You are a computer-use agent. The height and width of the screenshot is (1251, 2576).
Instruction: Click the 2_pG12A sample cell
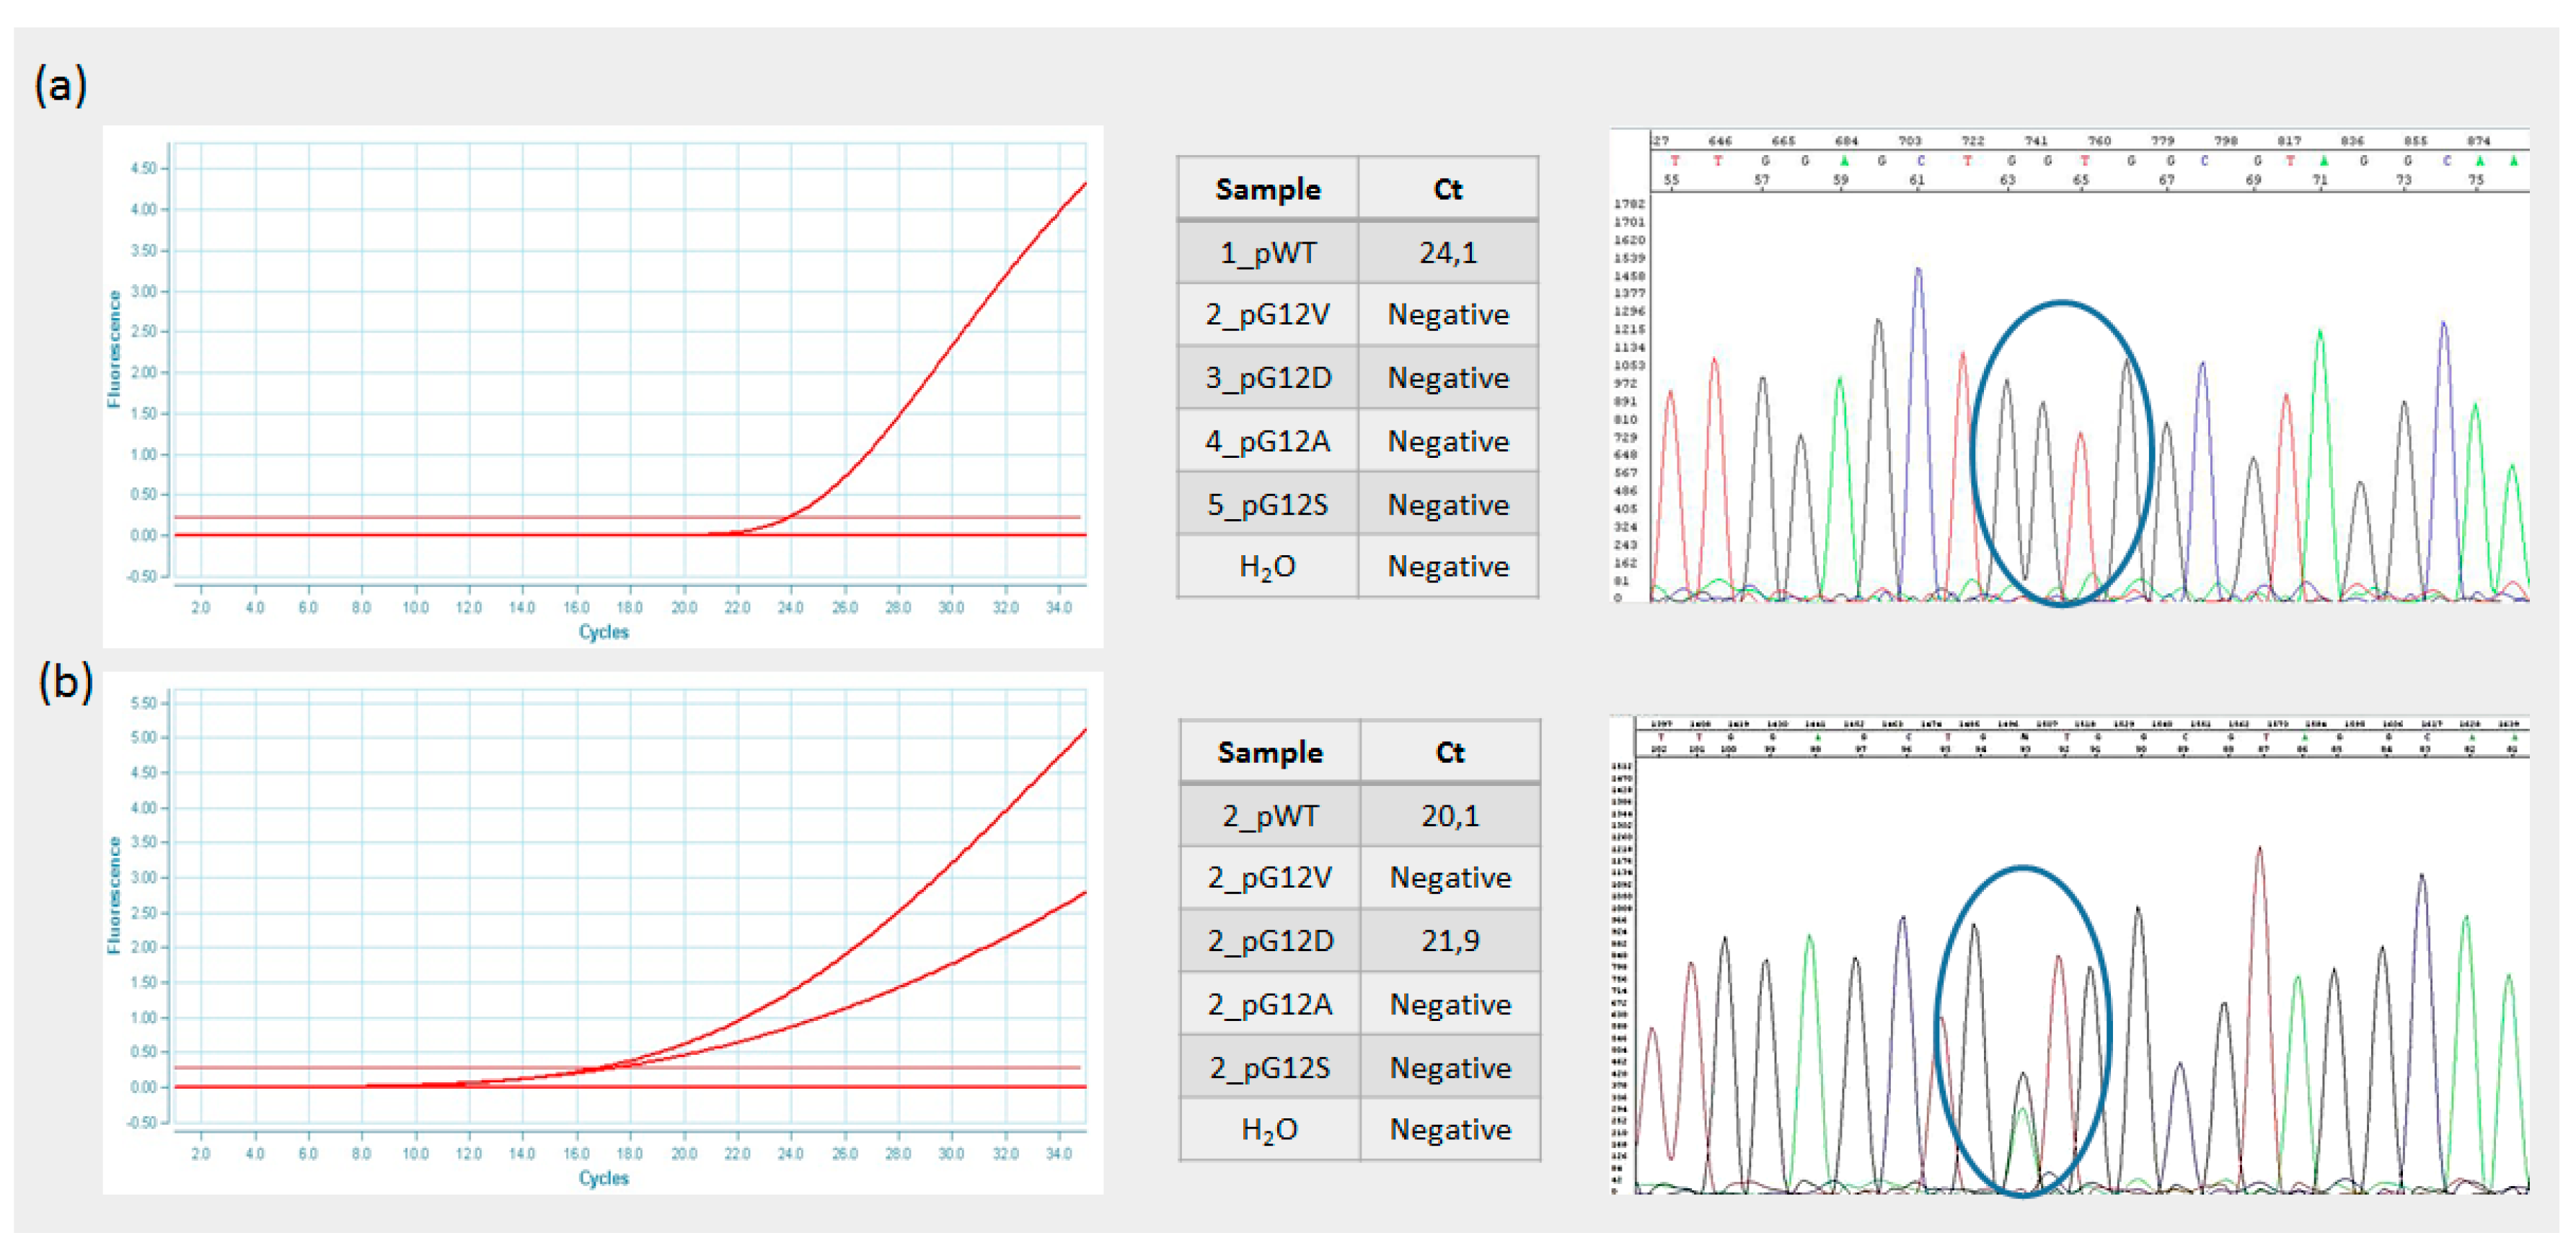click(x=1270, y=1004)
